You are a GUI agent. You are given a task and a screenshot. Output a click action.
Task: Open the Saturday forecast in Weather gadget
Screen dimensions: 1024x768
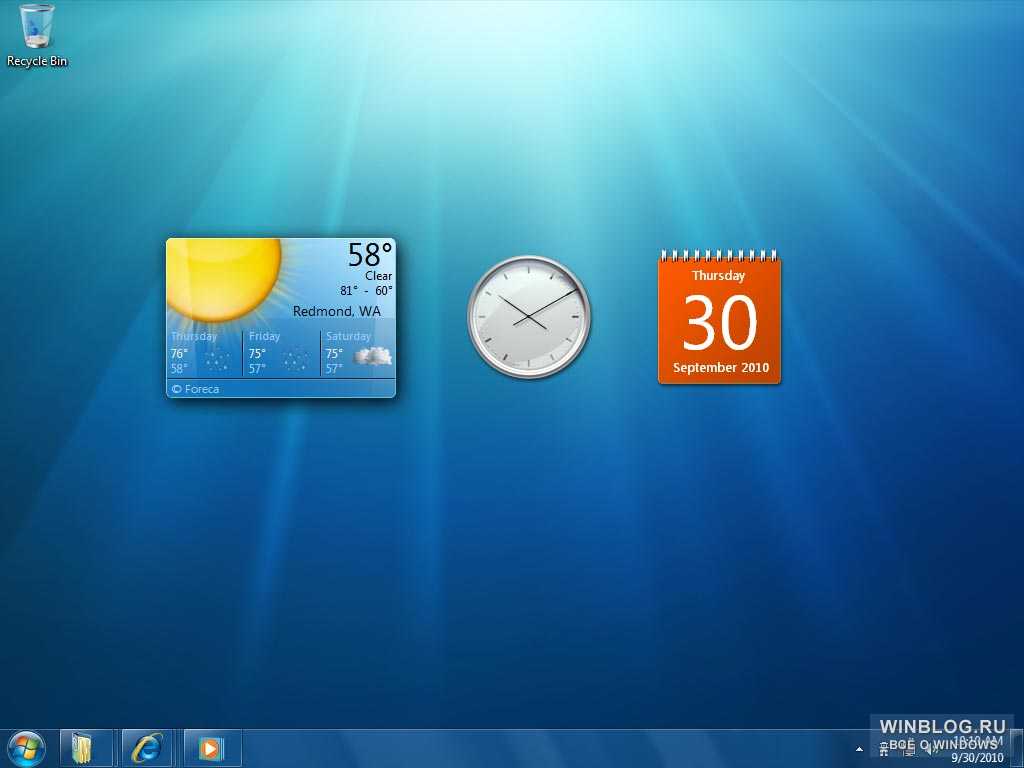click(359, 354)
